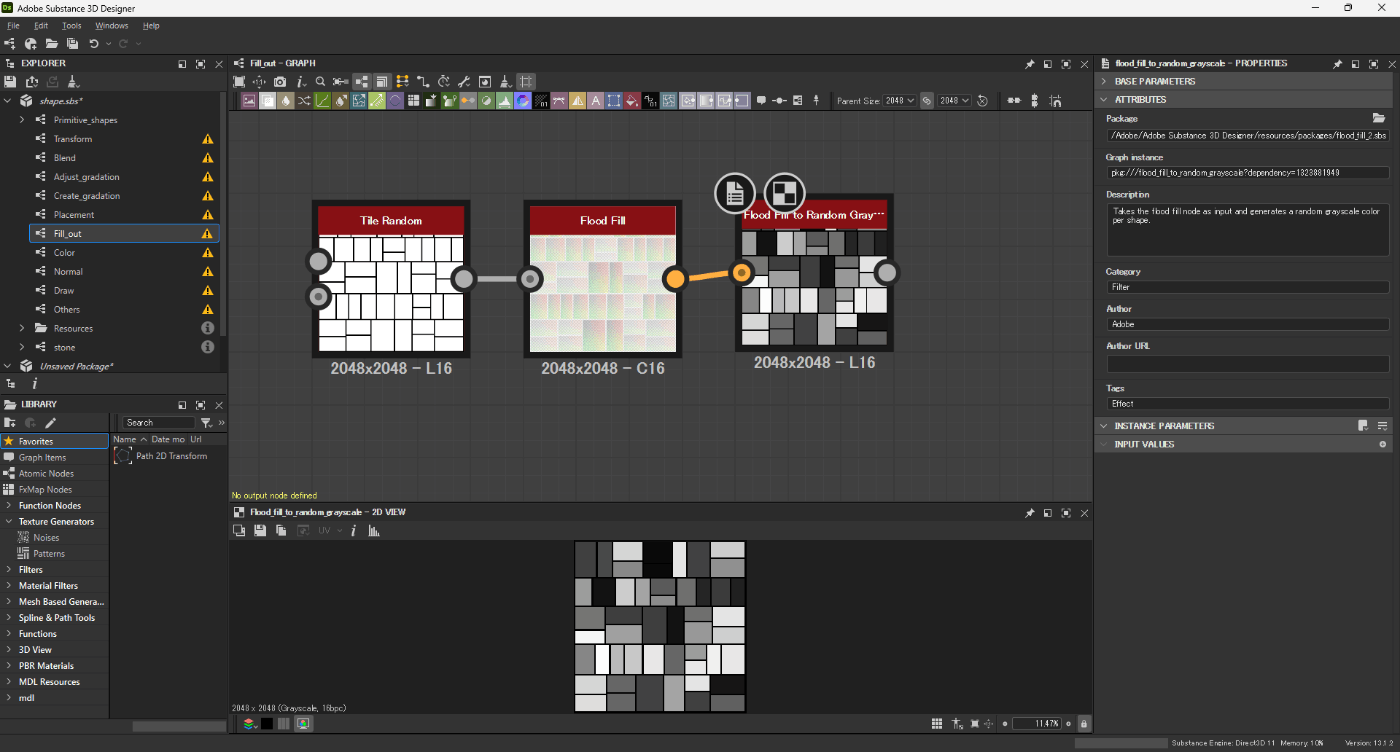Toggle tiling grid in 2D View

(937, 723)
